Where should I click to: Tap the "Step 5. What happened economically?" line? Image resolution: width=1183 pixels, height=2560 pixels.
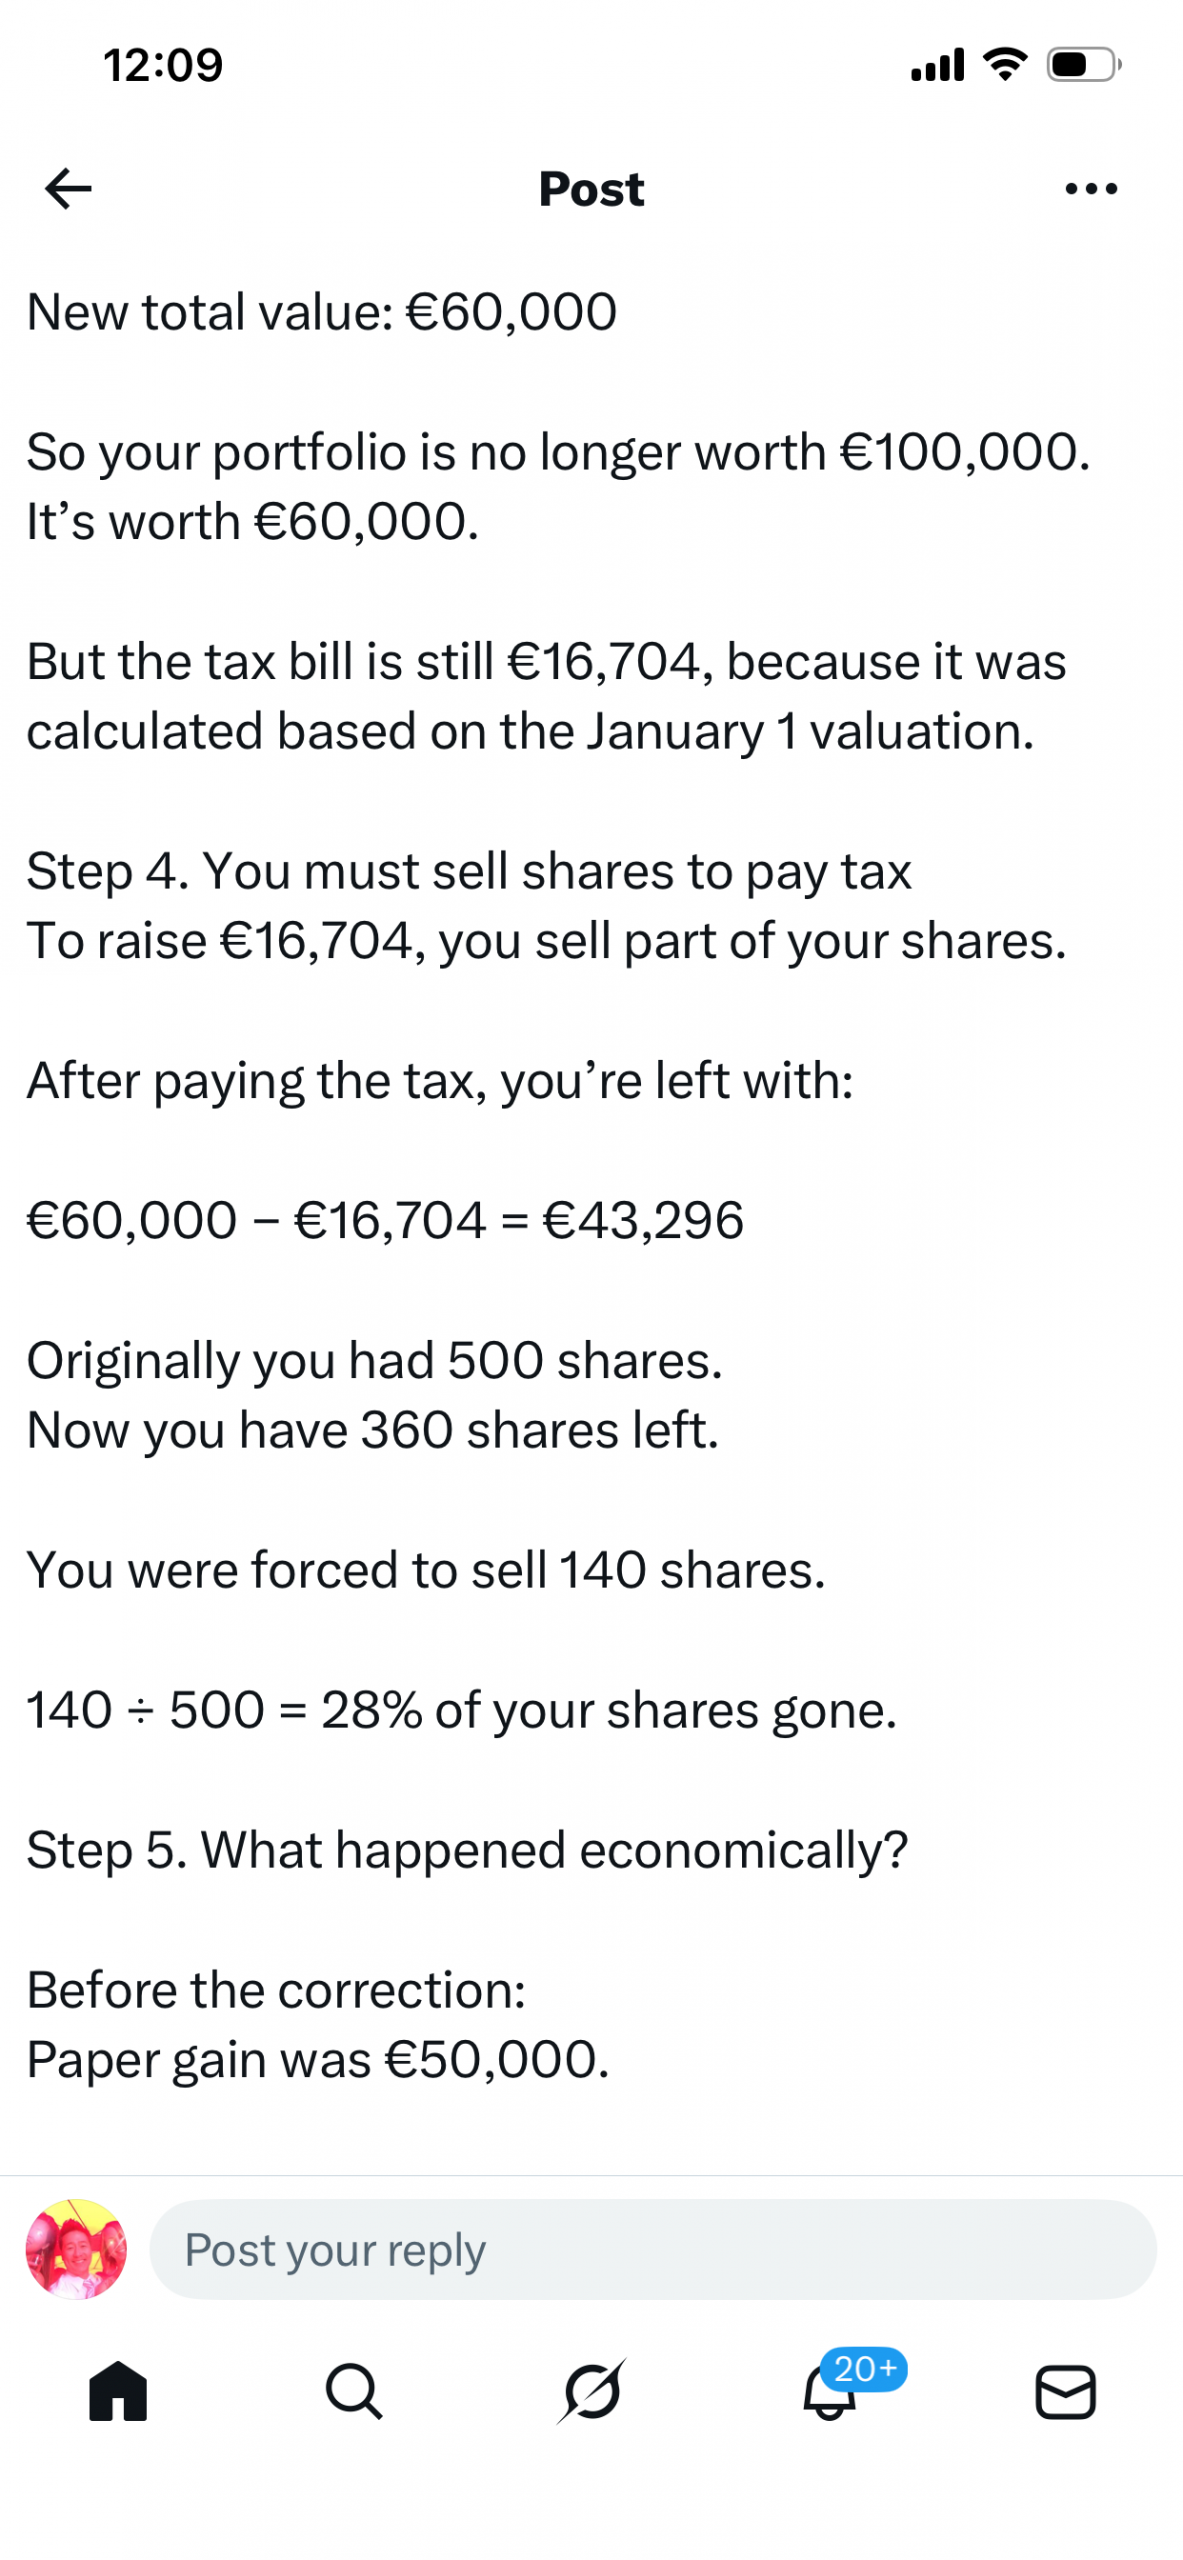point(467,1849)
